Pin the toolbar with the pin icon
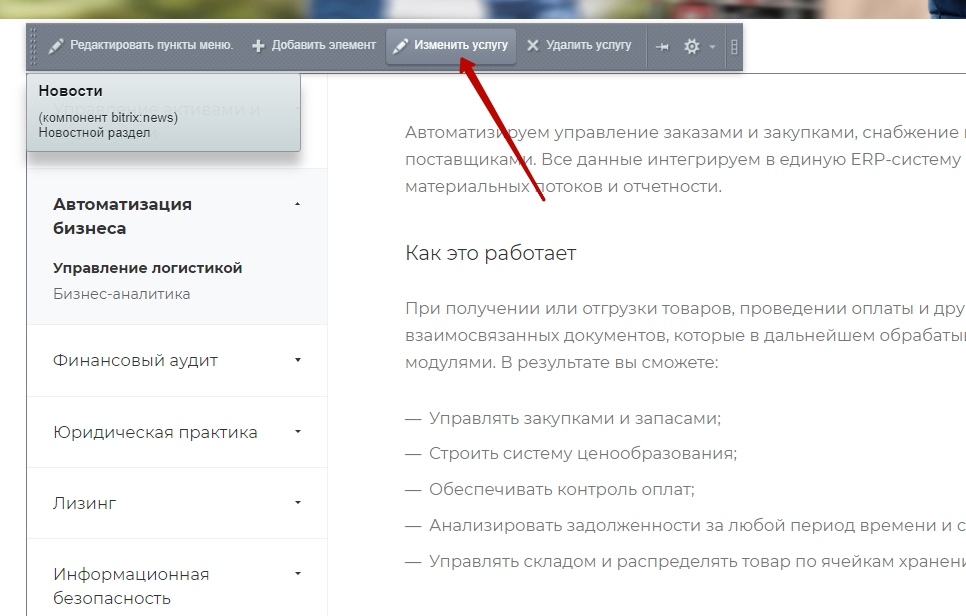 coord(662,46)
